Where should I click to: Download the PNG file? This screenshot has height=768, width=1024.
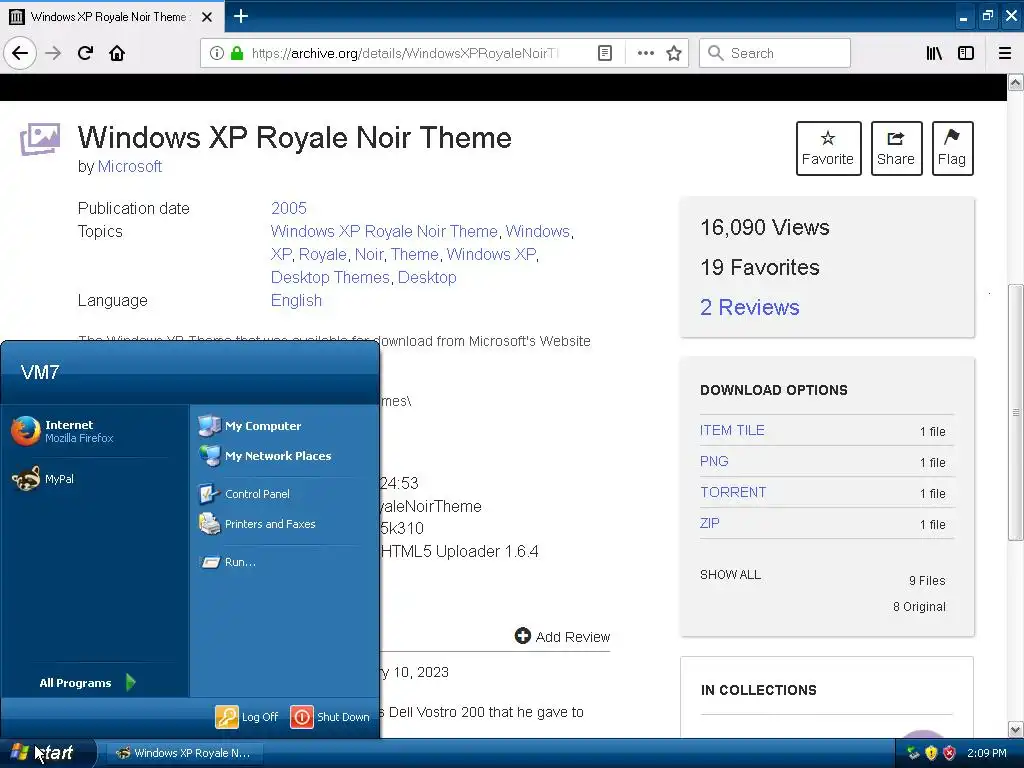click(714, 461)
